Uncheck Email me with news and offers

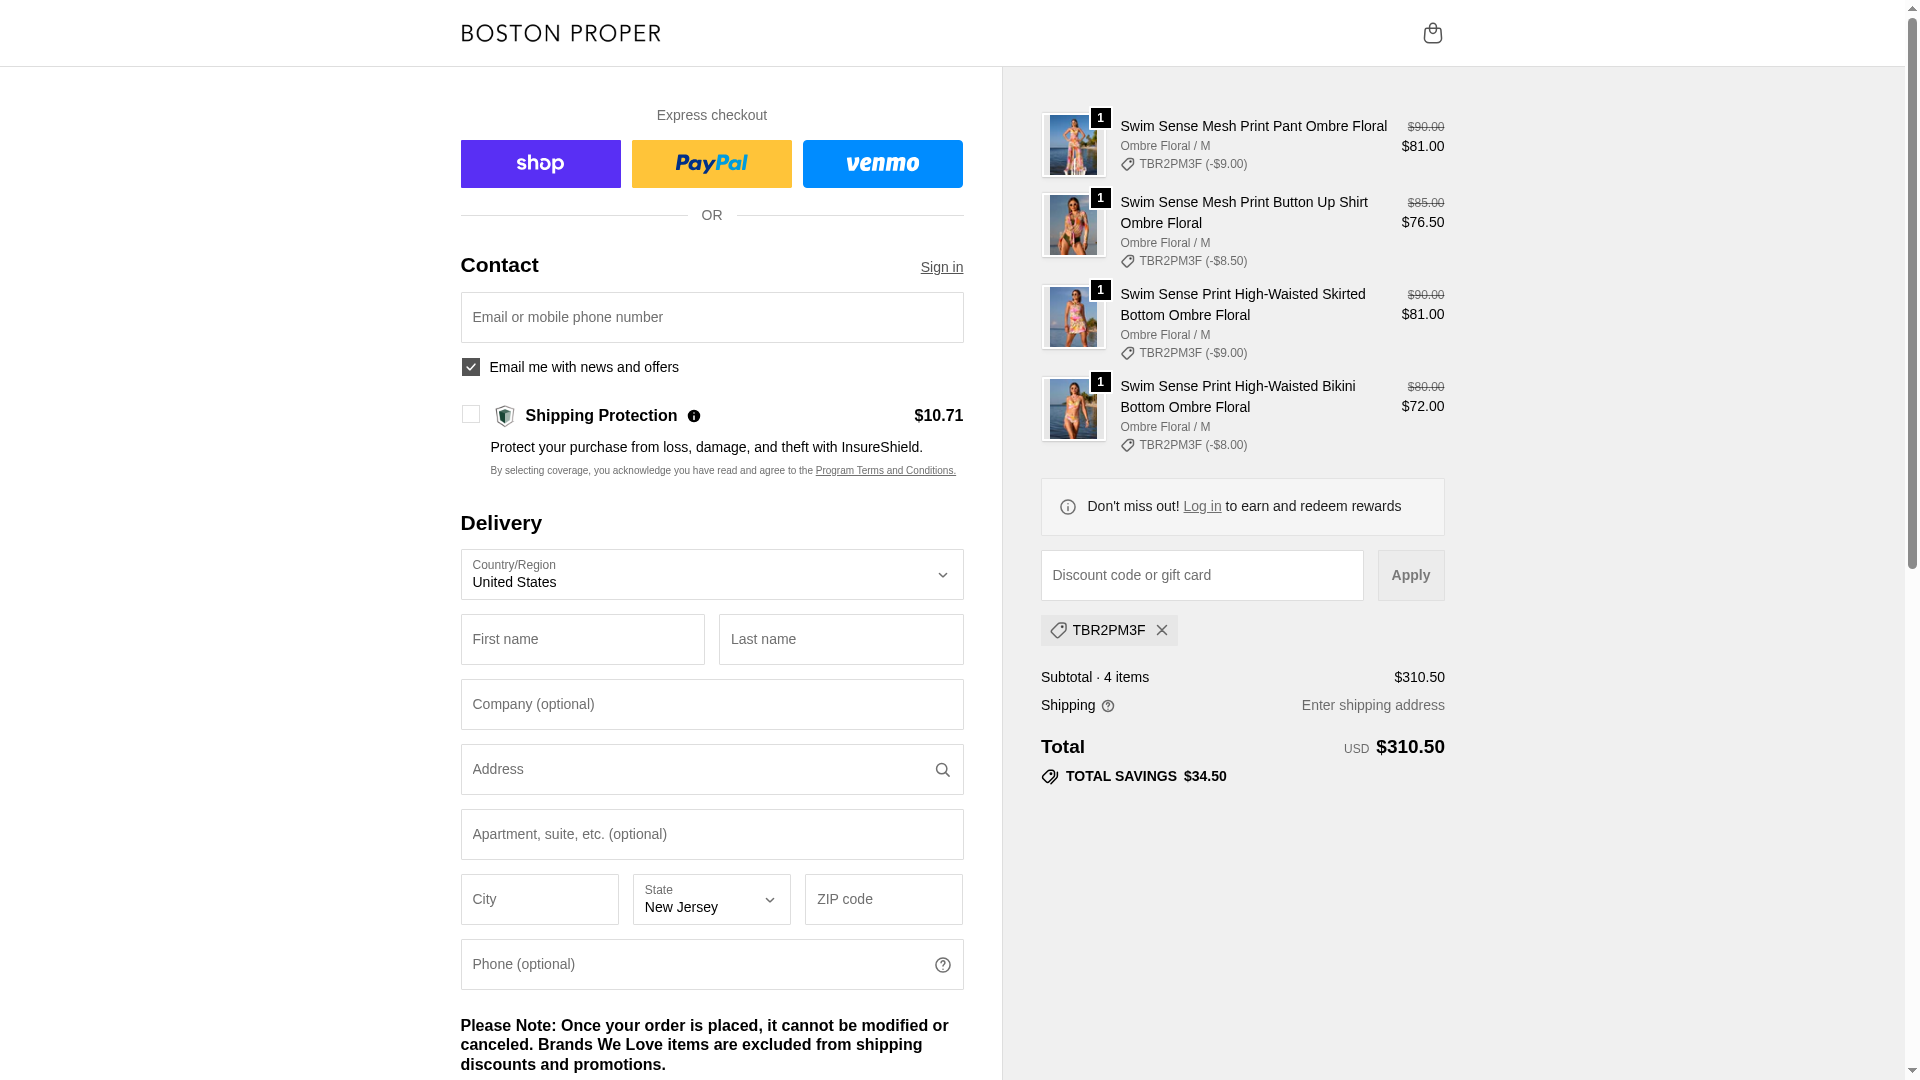tap(471, 367)
